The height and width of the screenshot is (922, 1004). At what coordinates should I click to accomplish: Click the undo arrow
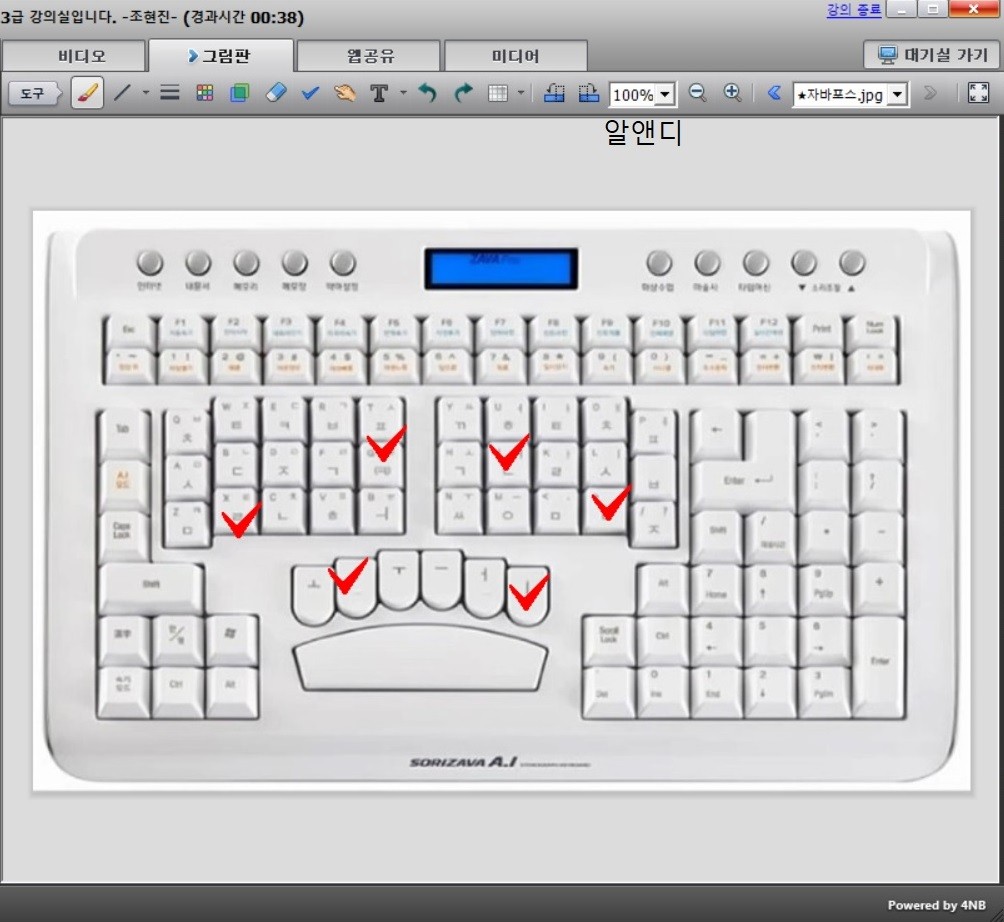point(428,93)
